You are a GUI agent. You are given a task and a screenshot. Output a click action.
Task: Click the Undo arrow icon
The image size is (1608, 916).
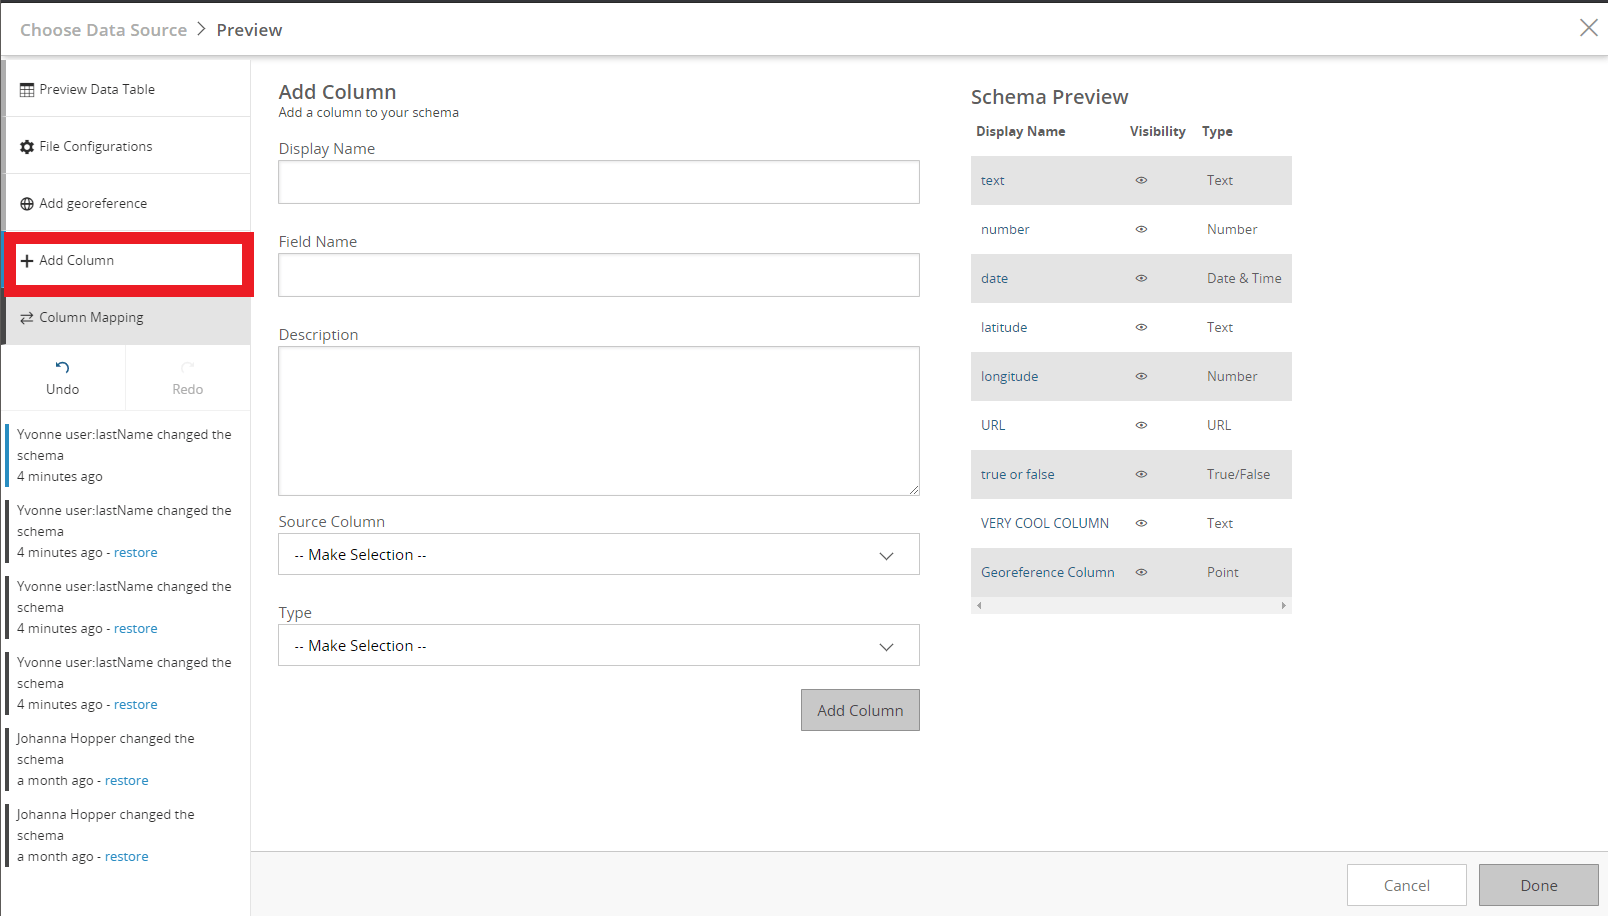(x=62, y=368)
